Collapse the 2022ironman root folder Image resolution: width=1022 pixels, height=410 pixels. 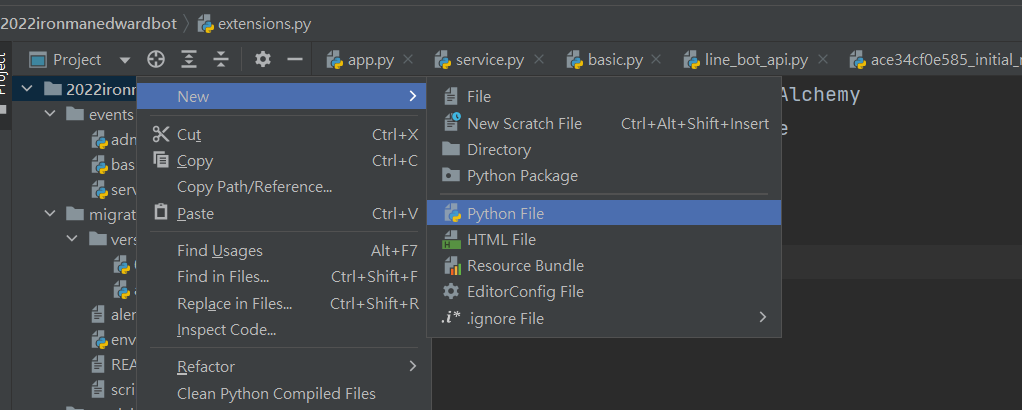[x=26, y=89]
